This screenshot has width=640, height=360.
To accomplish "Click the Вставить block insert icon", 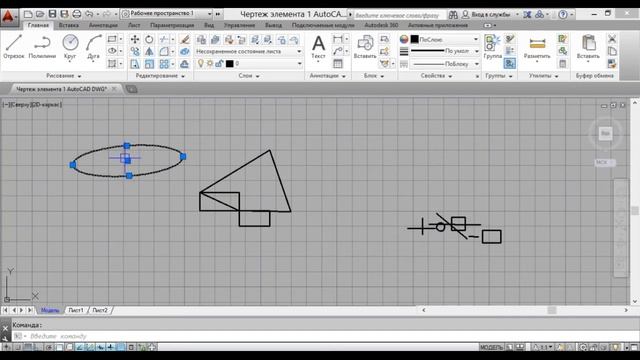I will point(365,47).
